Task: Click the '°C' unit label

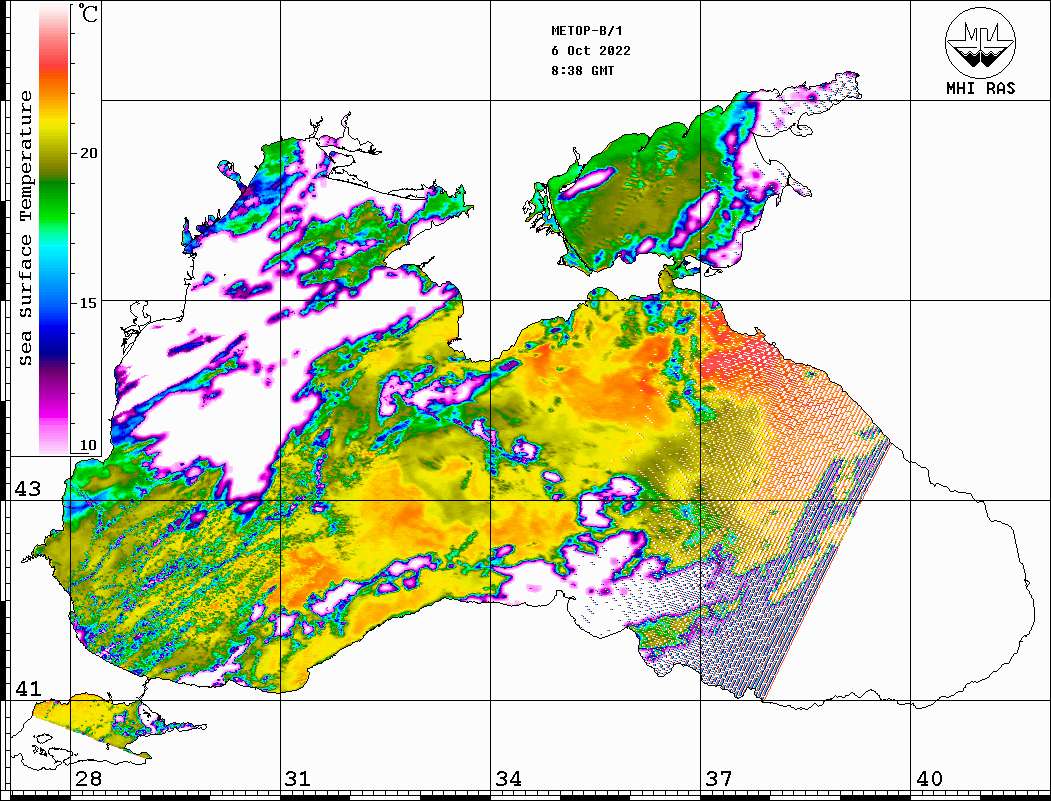Action: pyautogui.click(x=88, y=13)
